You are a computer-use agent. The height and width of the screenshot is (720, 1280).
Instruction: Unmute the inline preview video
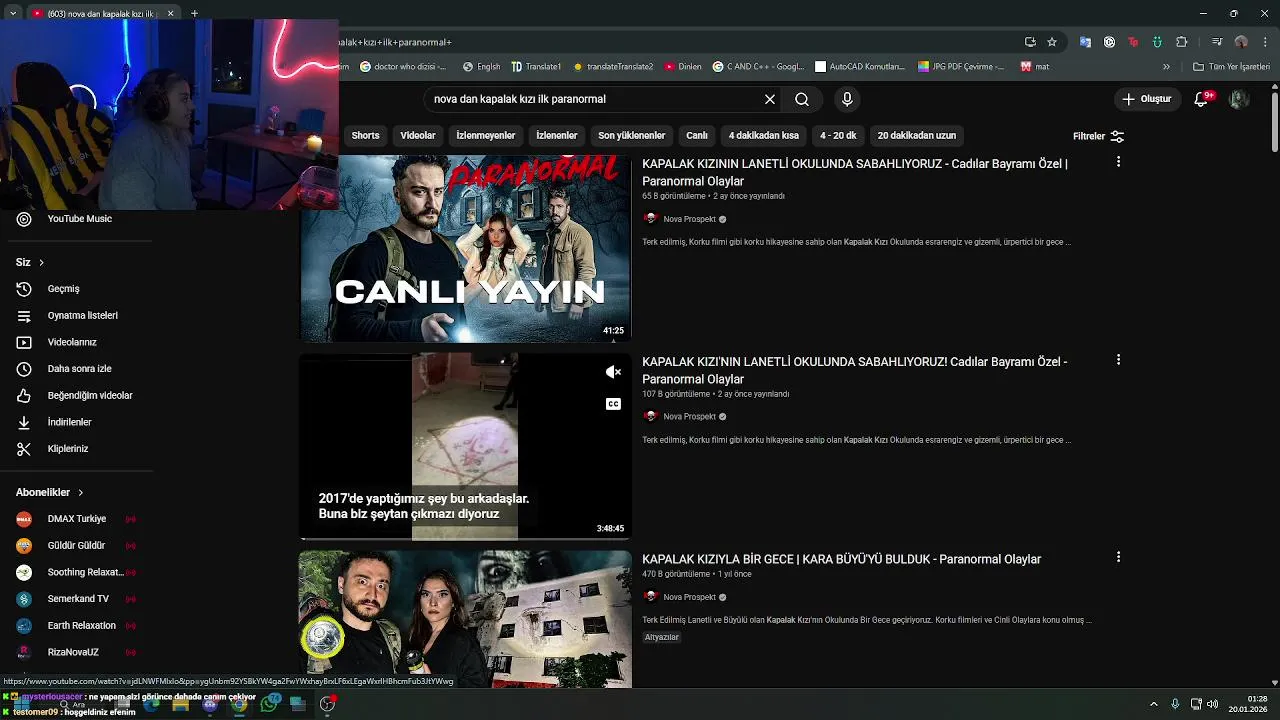point(614,372)
